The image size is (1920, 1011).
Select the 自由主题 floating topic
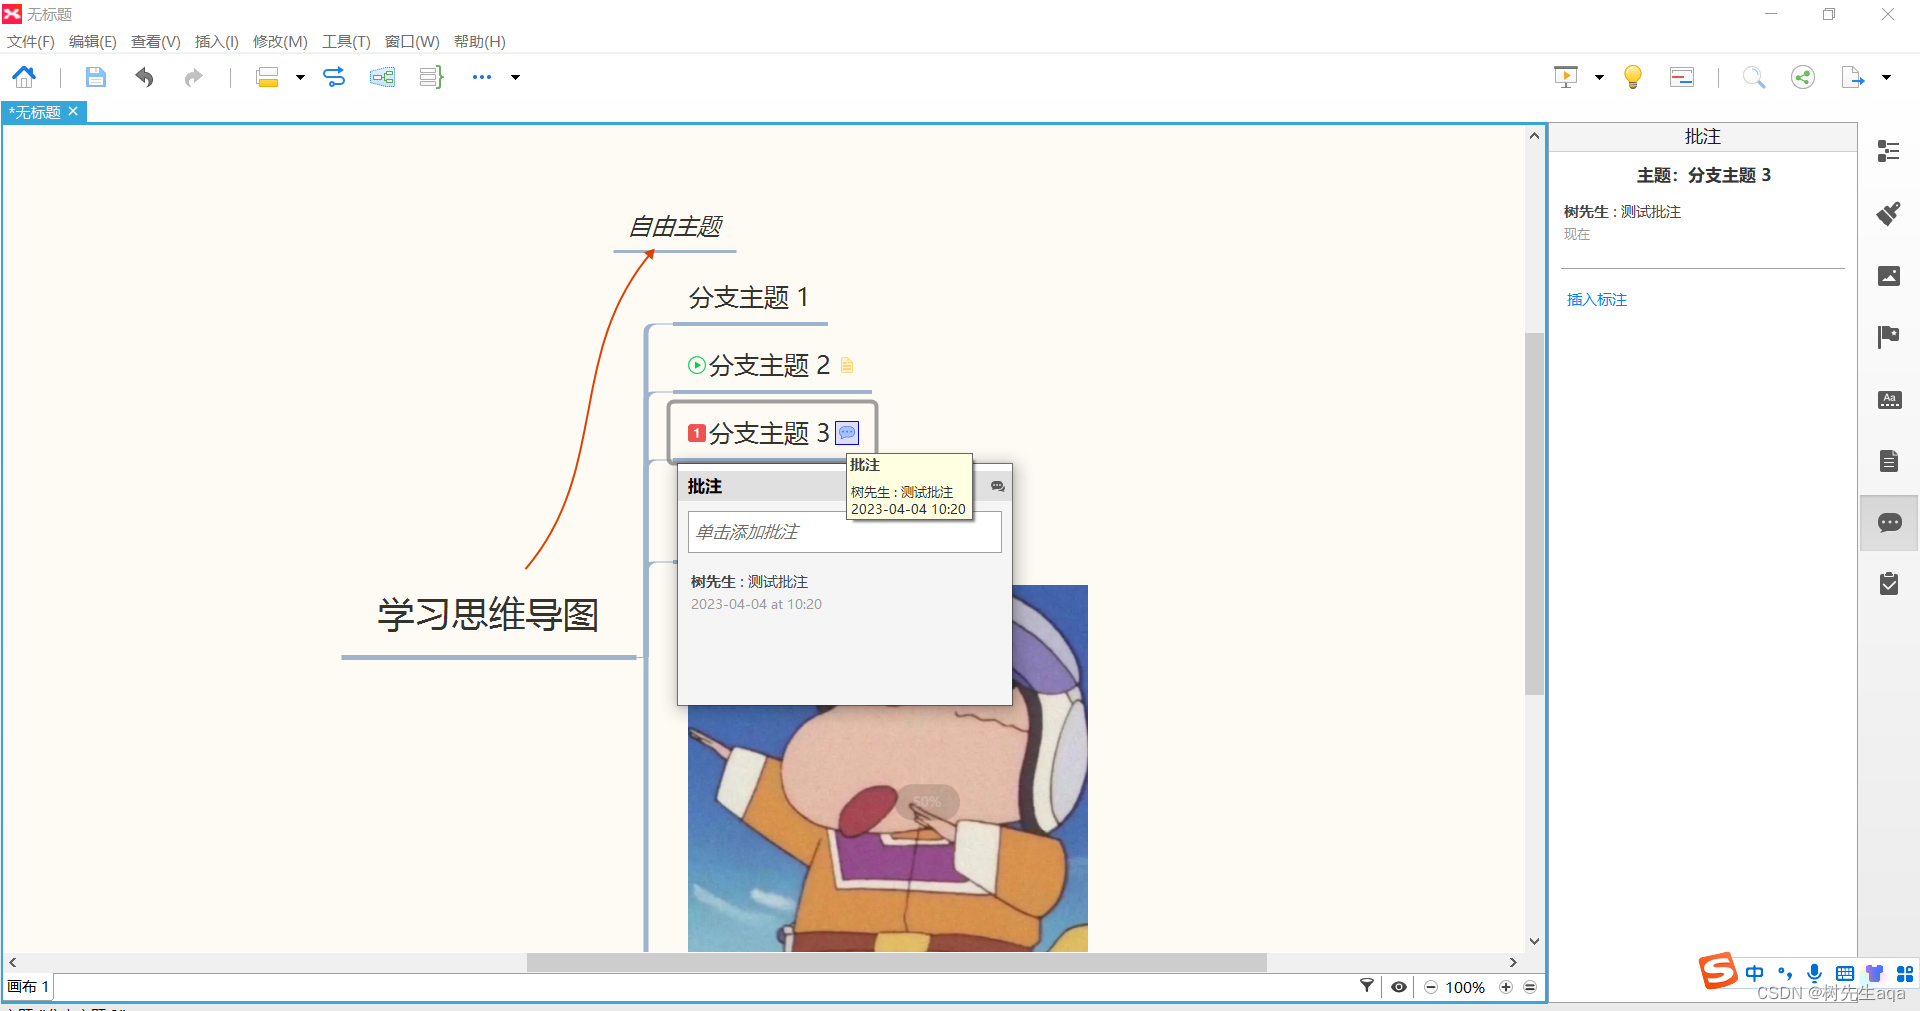[x=675, y=227]
